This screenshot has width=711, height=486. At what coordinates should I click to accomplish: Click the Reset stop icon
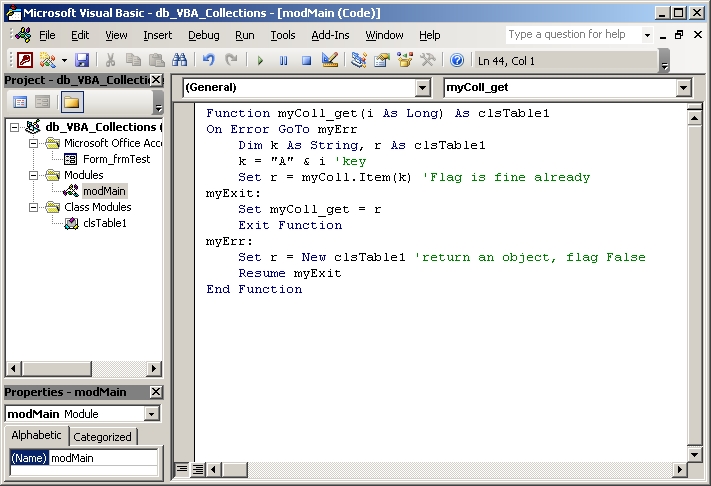point(306,61)
